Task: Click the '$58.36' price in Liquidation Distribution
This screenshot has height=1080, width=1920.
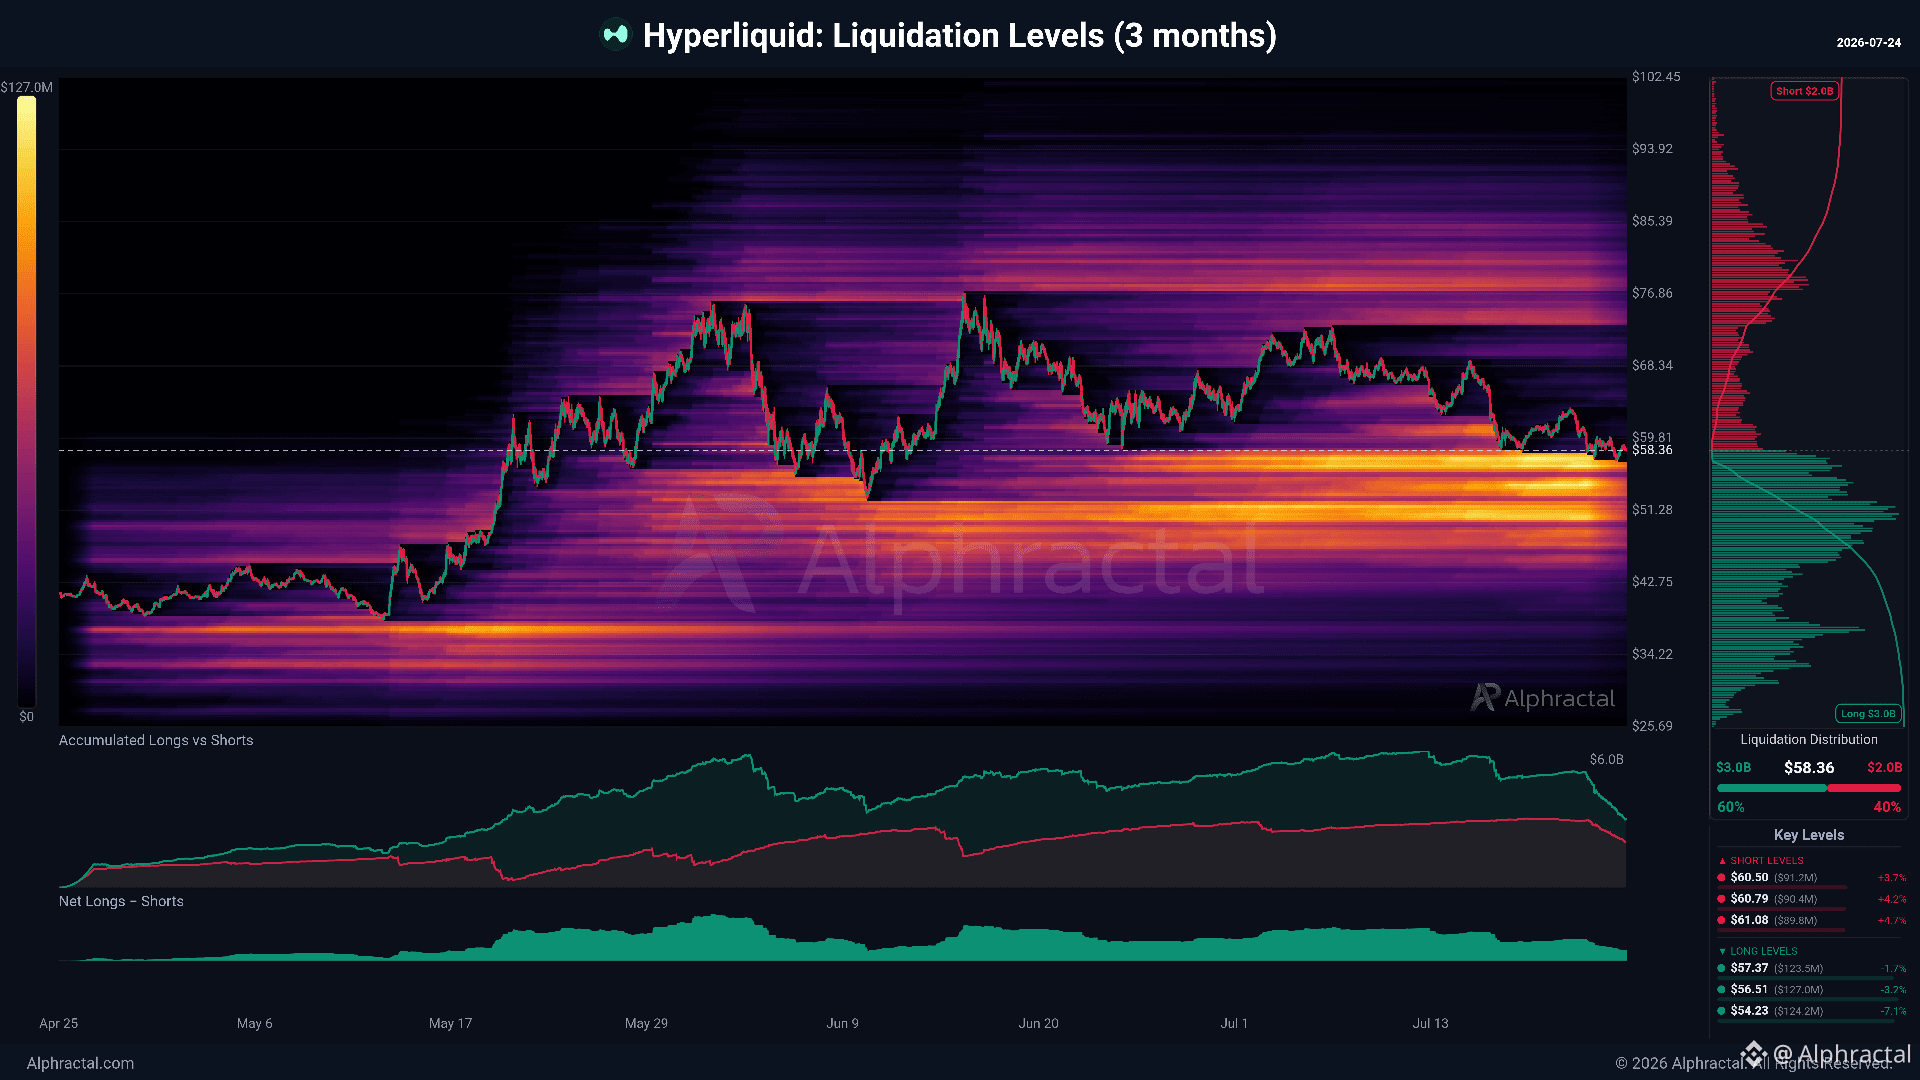Action: (x=1809, y=768)
